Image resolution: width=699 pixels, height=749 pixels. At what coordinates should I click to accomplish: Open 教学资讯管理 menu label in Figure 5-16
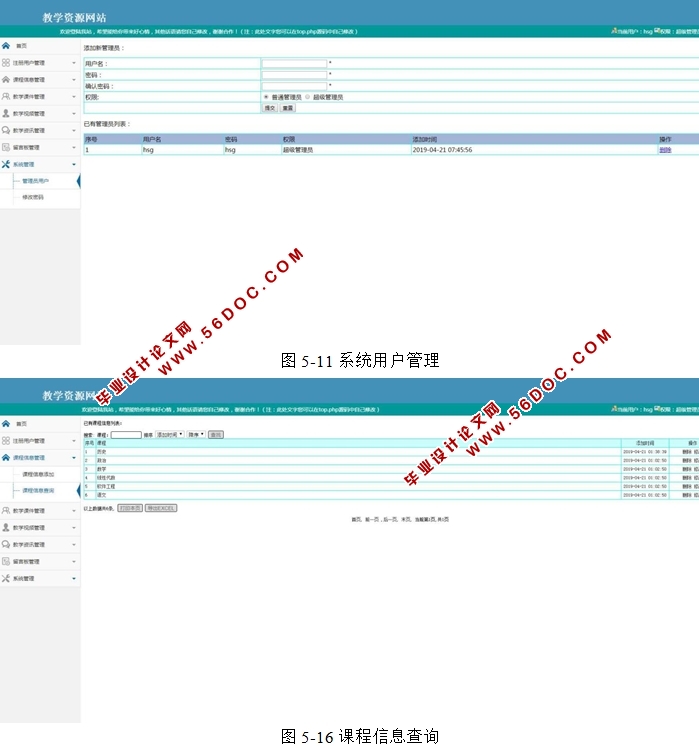(x=29, y=545)
